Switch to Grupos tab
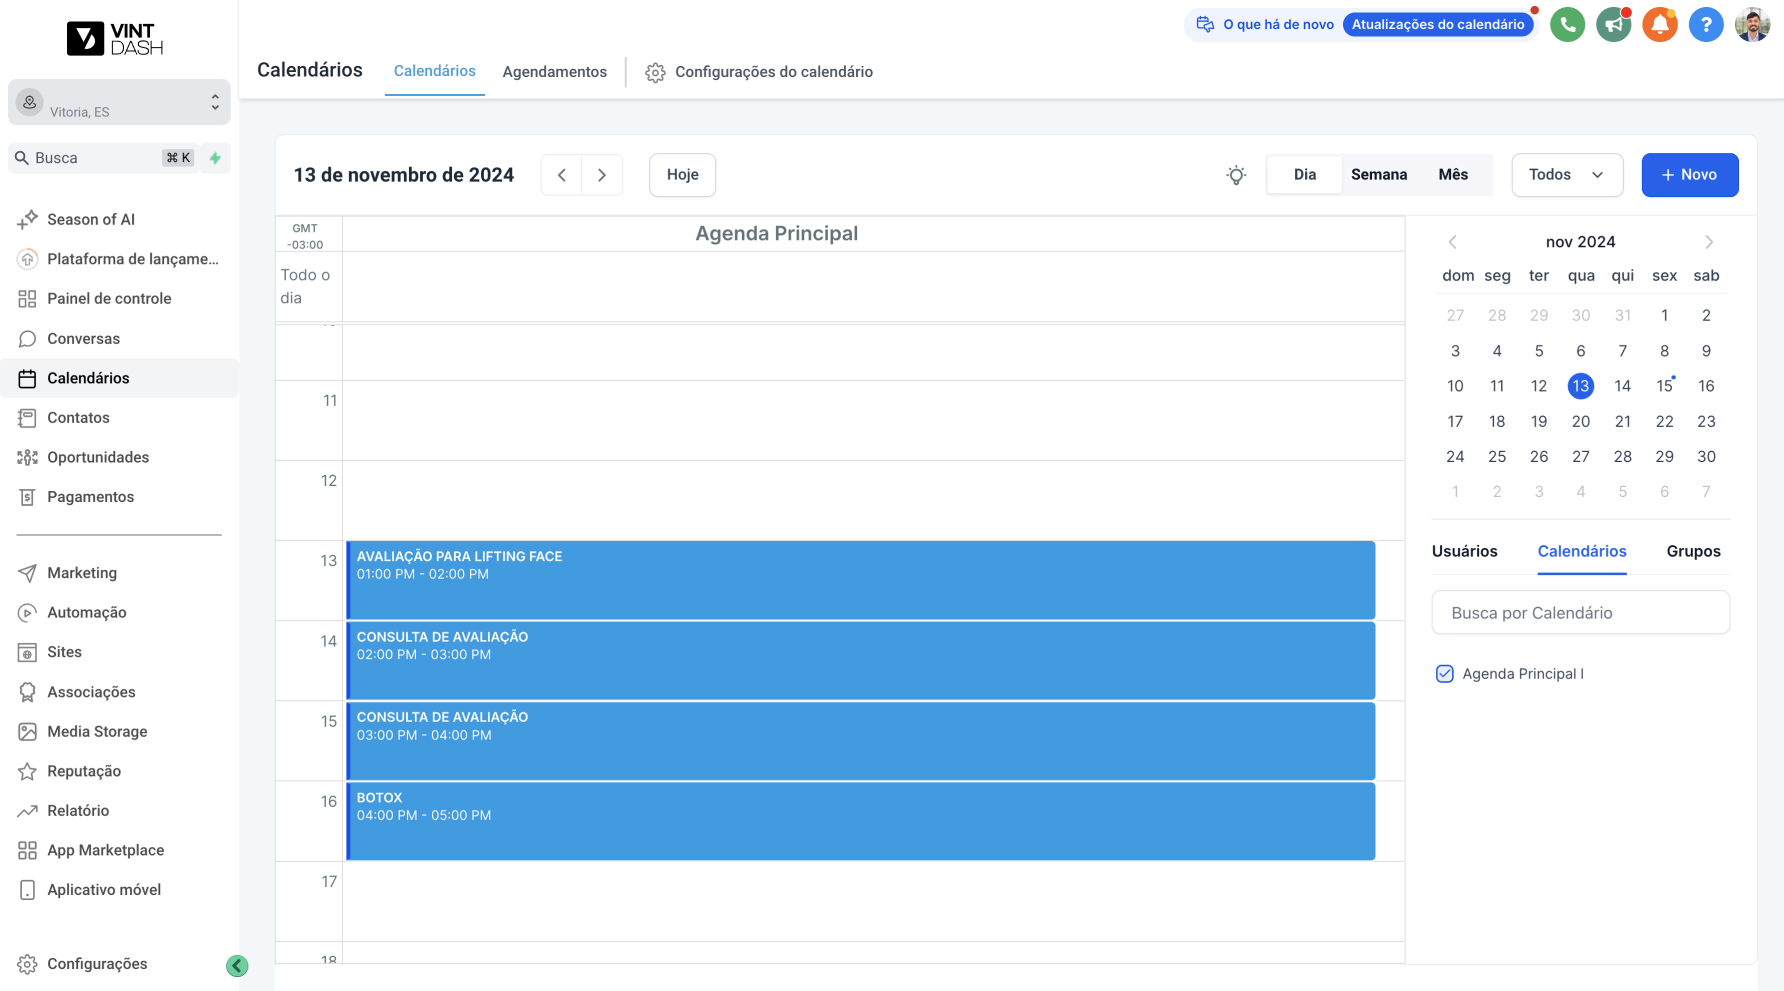 (1693, 551)
